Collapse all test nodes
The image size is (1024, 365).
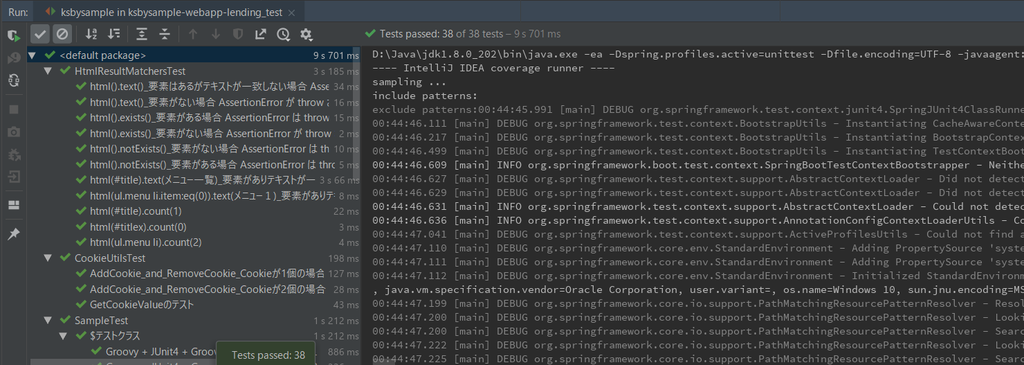coord(165,34)
